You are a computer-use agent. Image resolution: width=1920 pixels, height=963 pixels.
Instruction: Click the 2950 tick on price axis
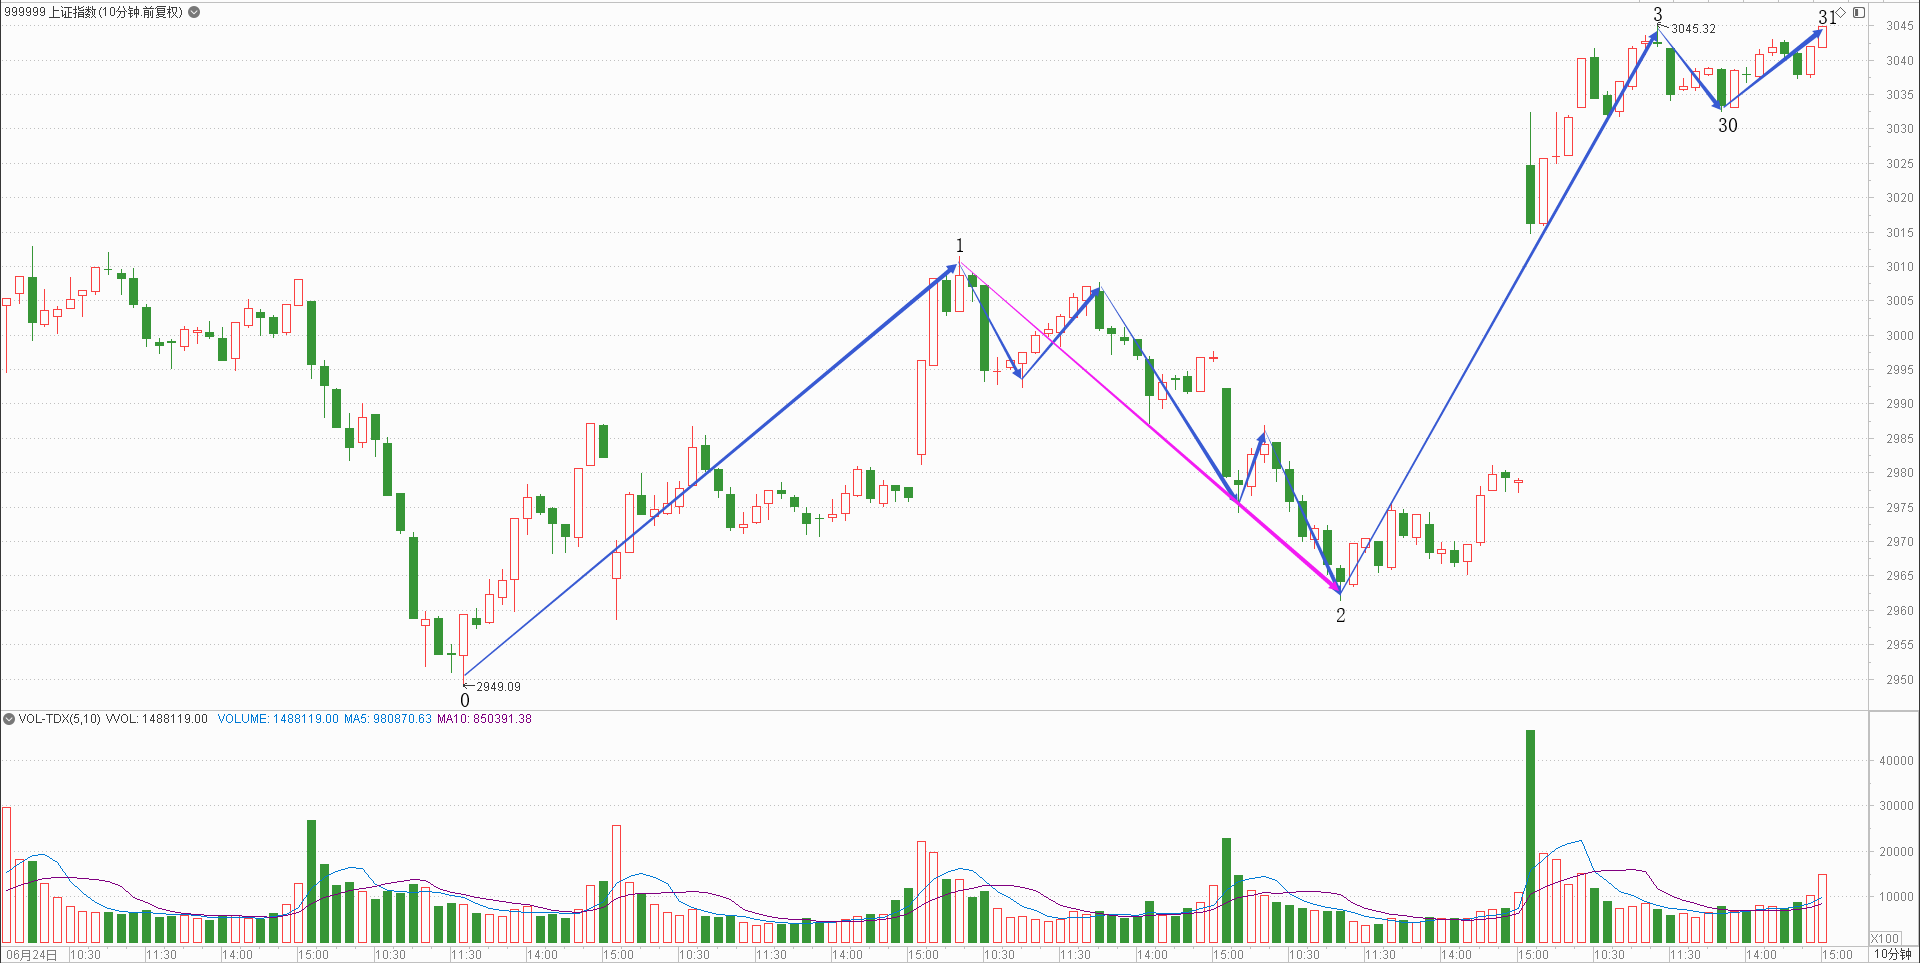(1900, 680)
